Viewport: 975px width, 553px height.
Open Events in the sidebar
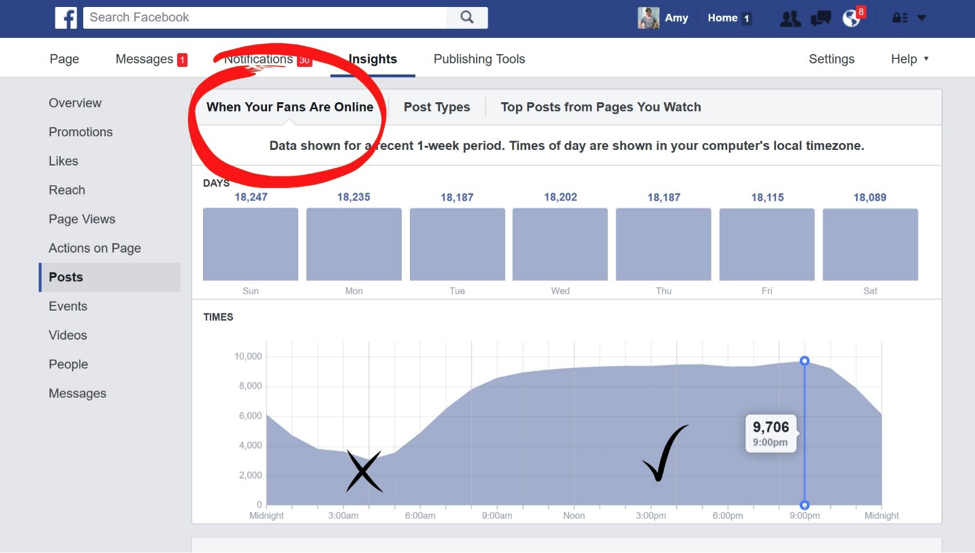tap(68, 306)
